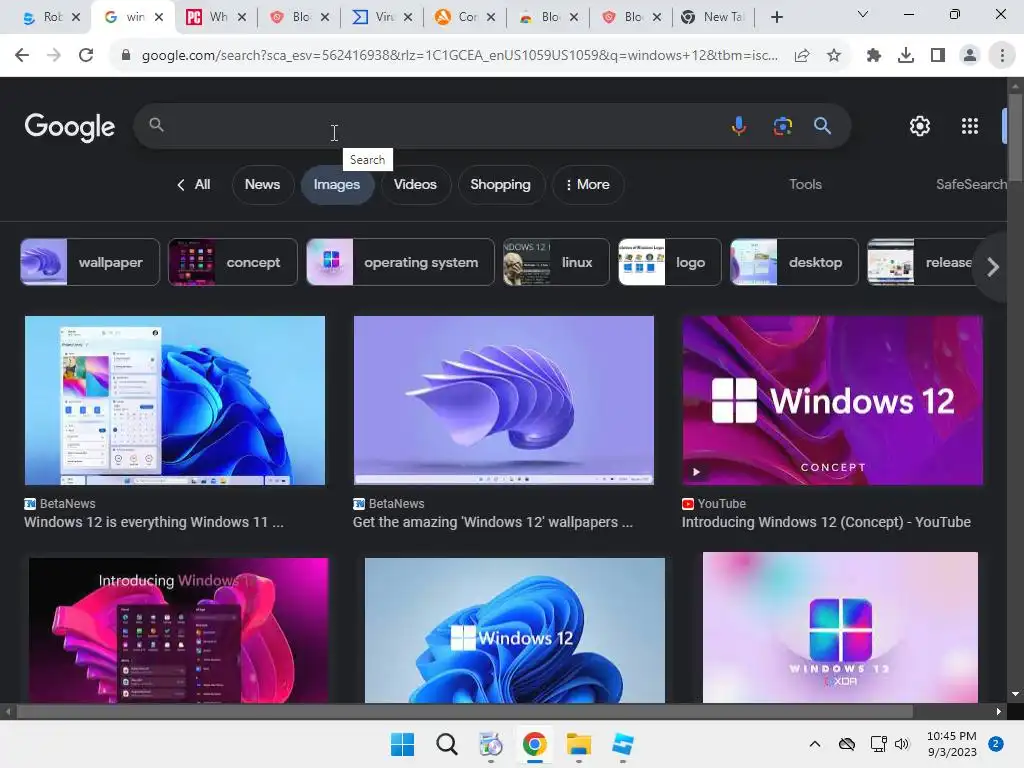Screen dimensions: 1024x768
Task: Open volume control in system tray
Action: click(902, 744)
